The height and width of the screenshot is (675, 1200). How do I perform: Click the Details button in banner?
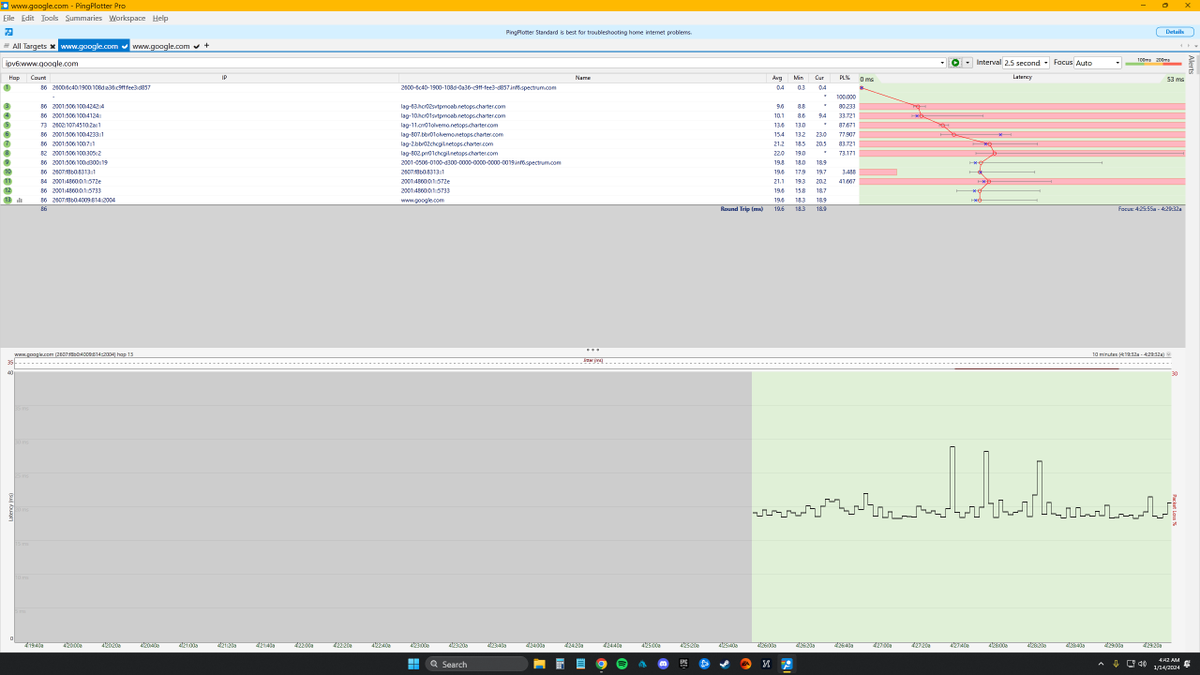(1174, 32)
